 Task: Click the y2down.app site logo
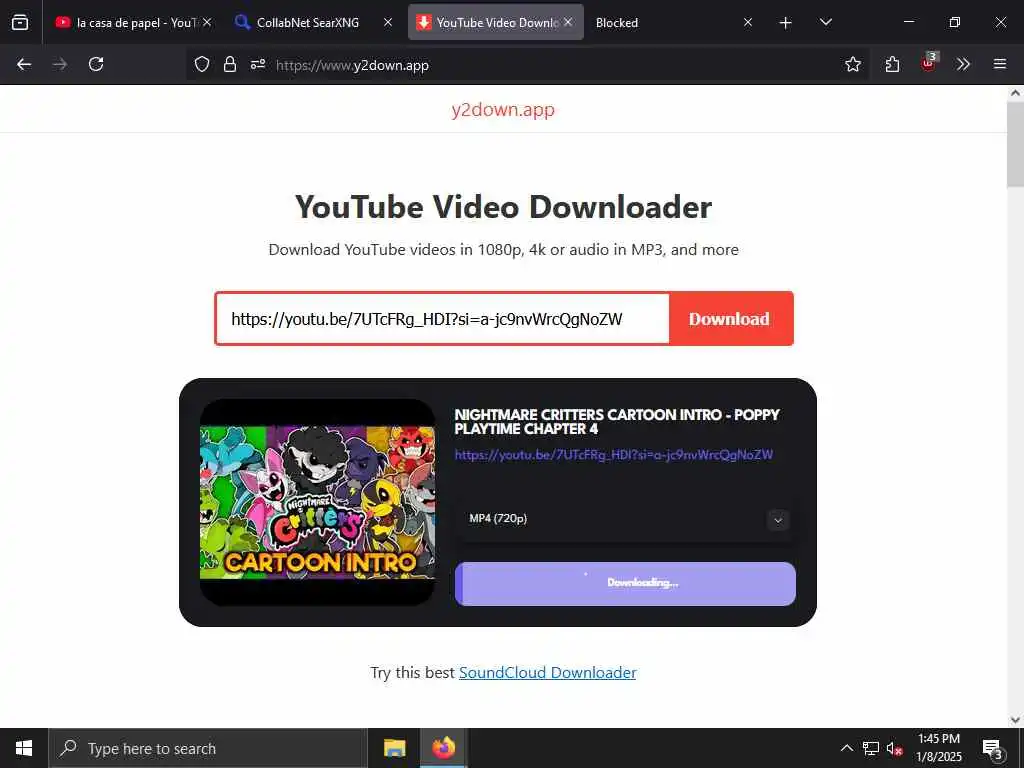coord(503,109)
